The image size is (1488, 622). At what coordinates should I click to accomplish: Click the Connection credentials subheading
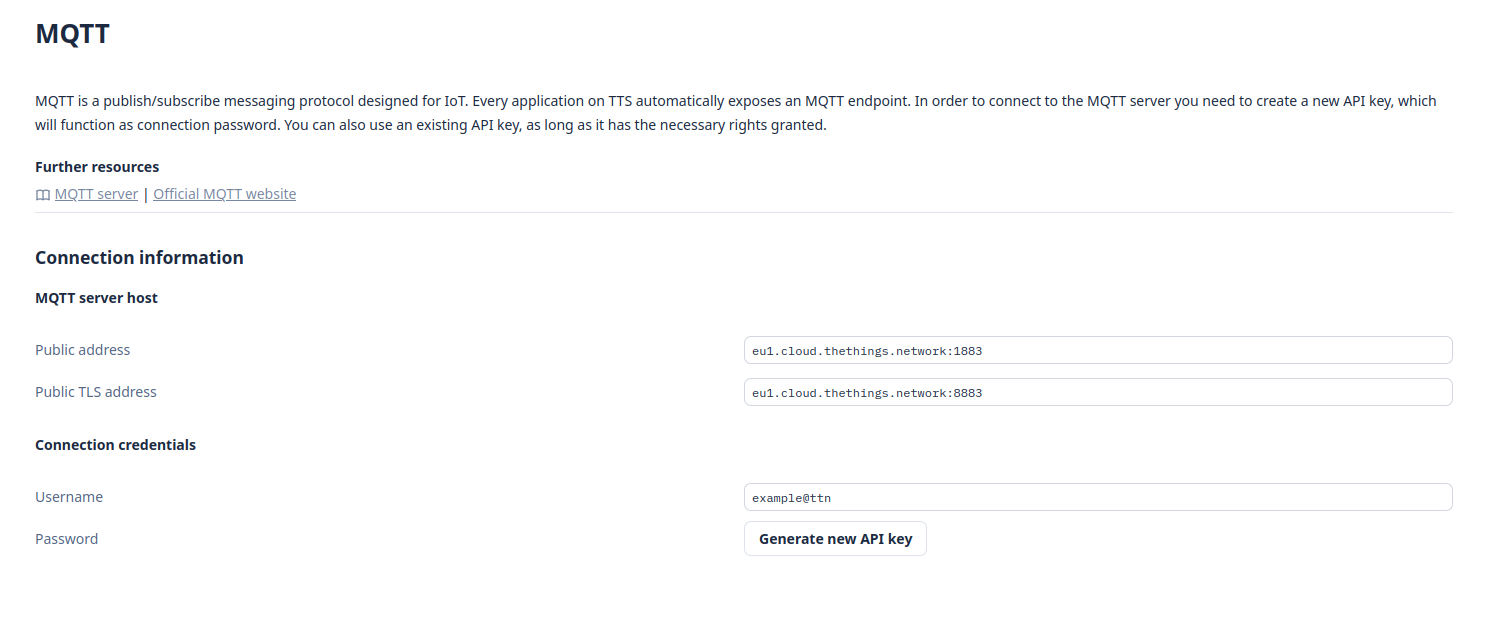(115, 444)
